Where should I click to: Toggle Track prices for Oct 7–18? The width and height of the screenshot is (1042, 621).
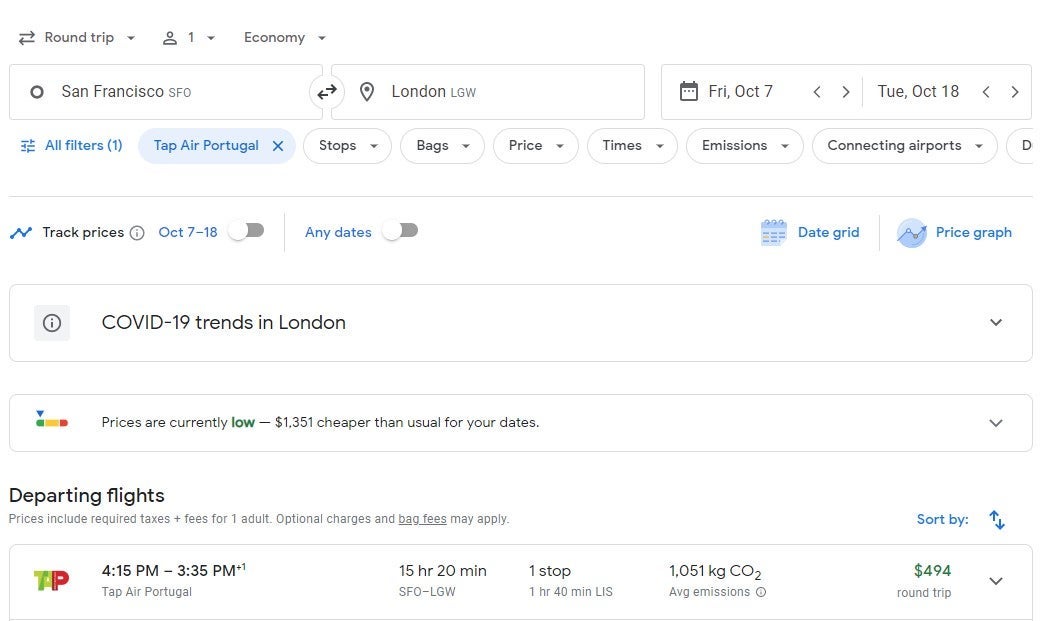tap(246, 231)
